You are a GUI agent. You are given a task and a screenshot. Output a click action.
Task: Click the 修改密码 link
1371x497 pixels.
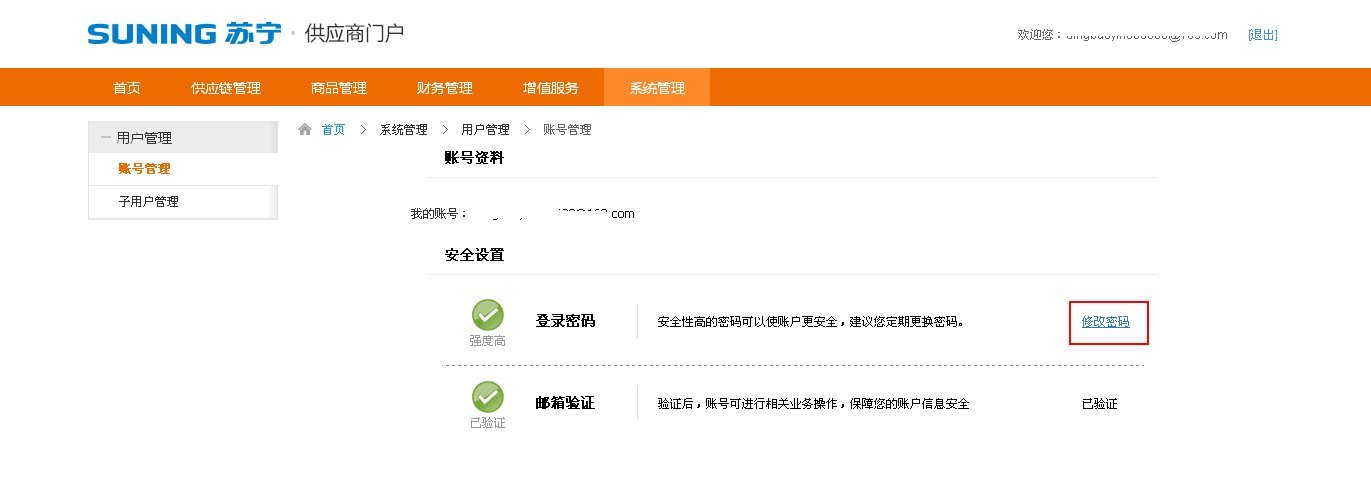(1106, 322)
